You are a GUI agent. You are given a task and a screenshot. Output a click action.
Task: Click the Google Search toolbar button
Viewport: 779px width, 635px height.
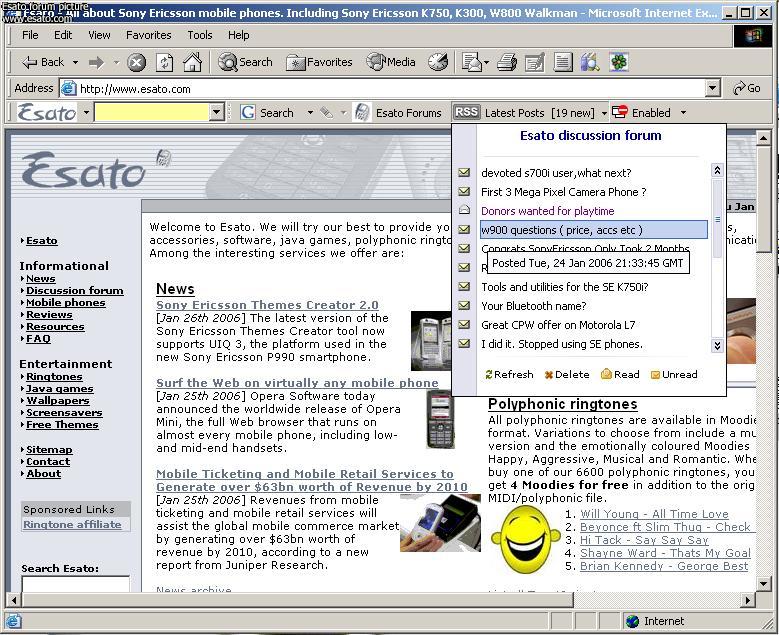pos(268,113)
